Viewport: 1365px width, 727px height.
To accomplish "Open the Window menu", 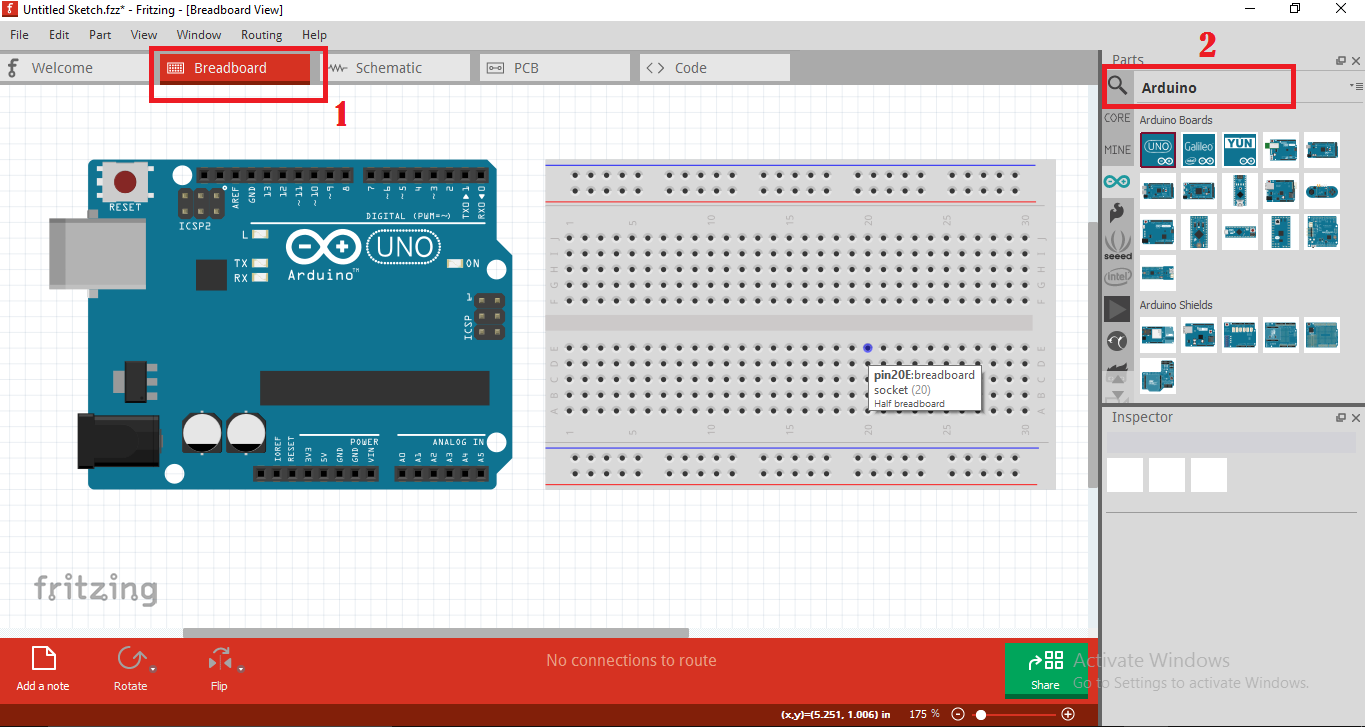I will click(199, 35).
